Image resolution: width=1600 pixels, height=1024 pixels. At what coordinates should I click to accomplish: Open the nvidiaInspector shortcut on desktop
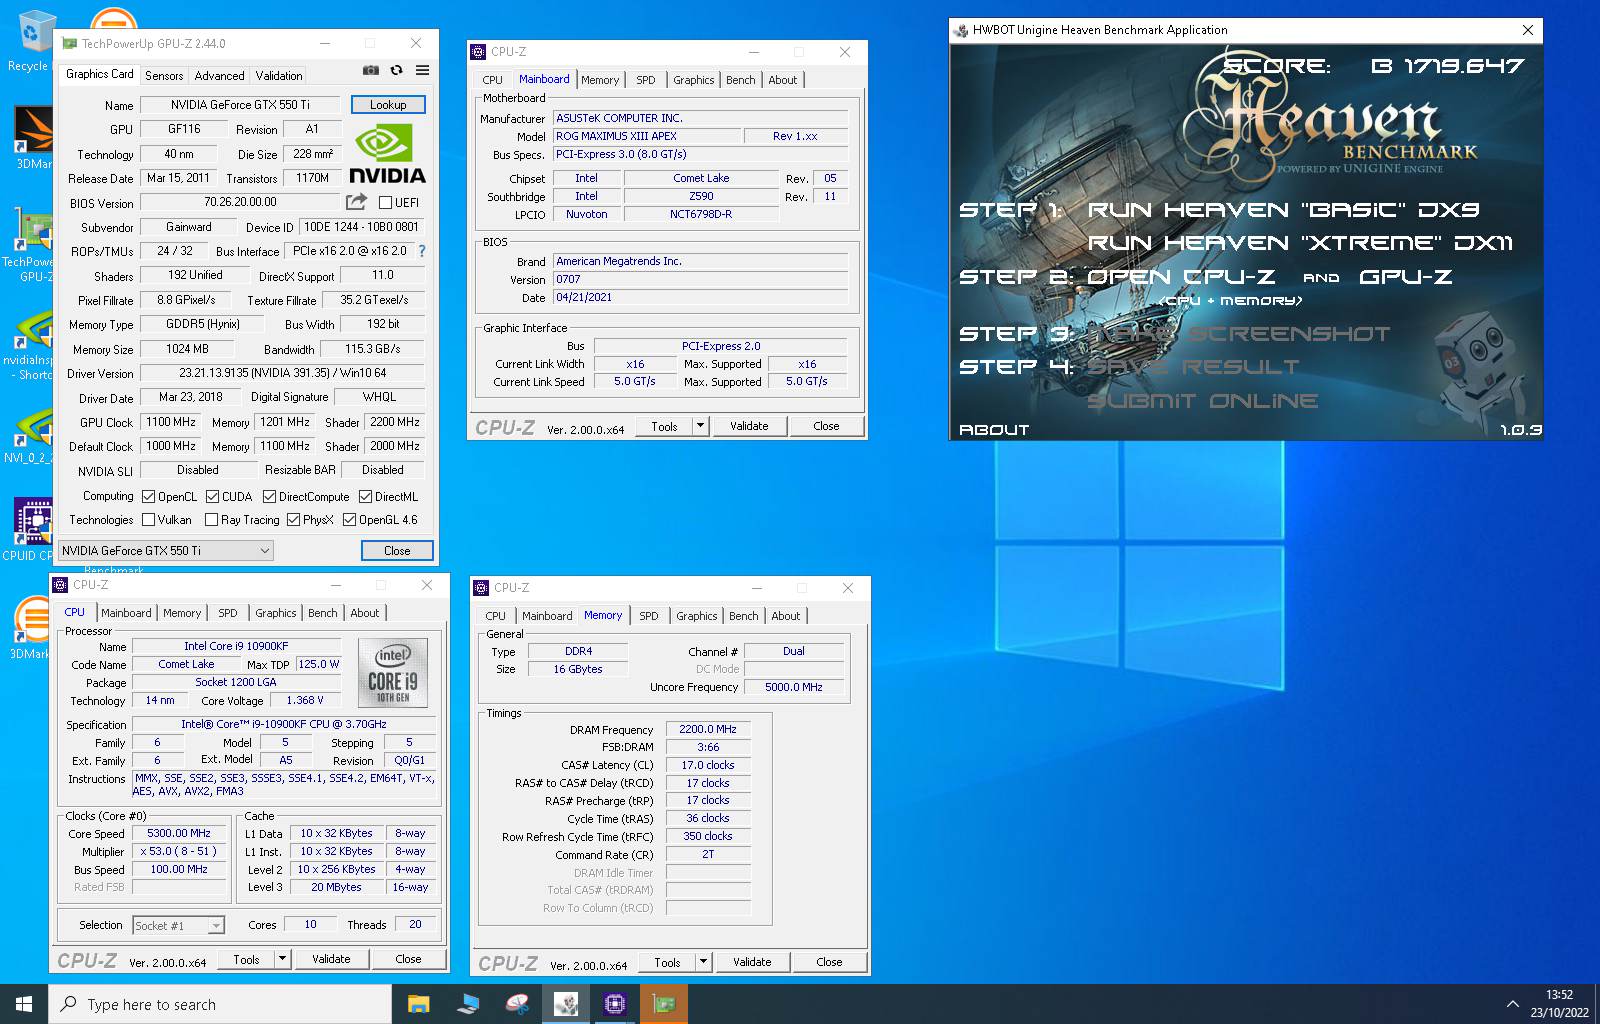coord(30,345)
